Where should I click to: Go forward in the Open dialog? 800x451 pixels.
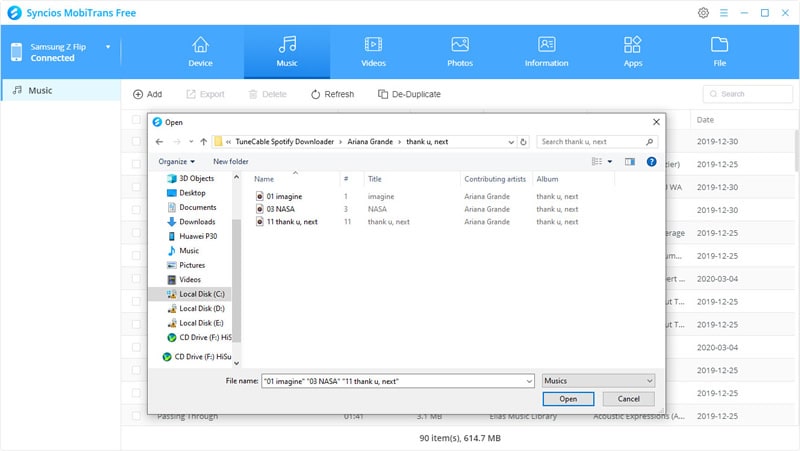coord(177,142)
